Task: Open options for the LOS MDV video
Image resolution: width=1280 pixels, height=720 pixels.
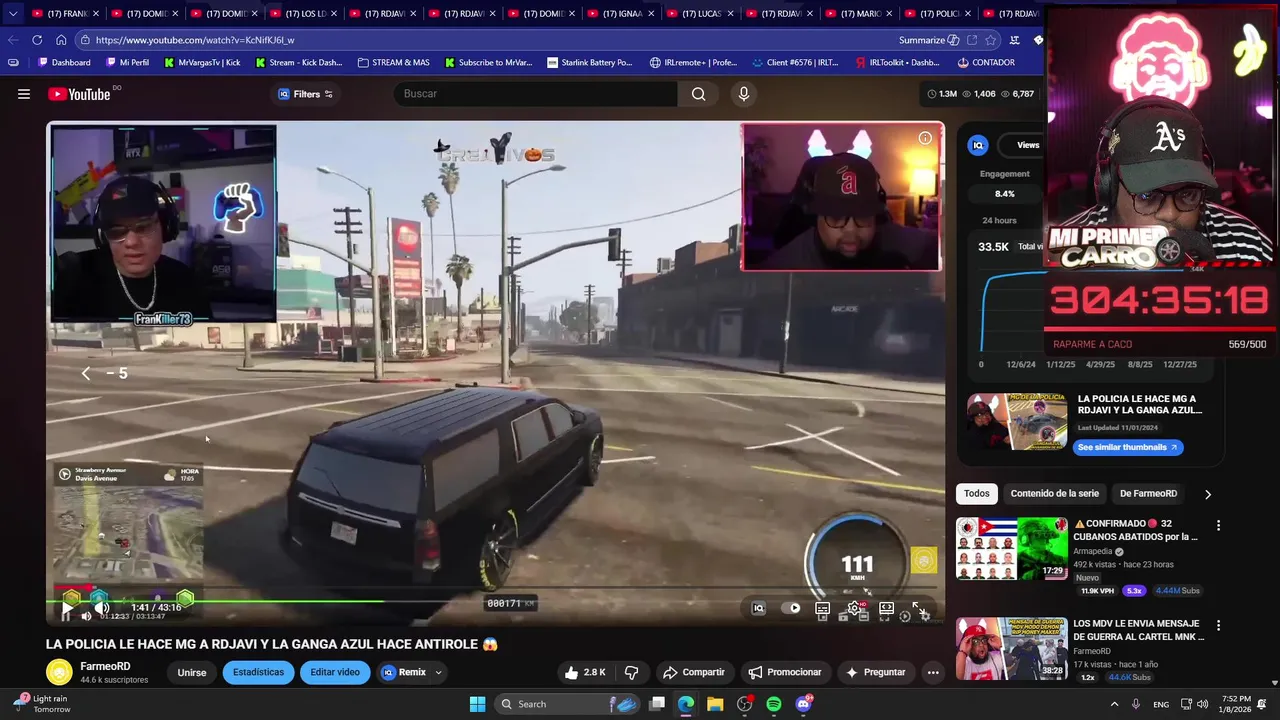Action: click(1218, 625)
